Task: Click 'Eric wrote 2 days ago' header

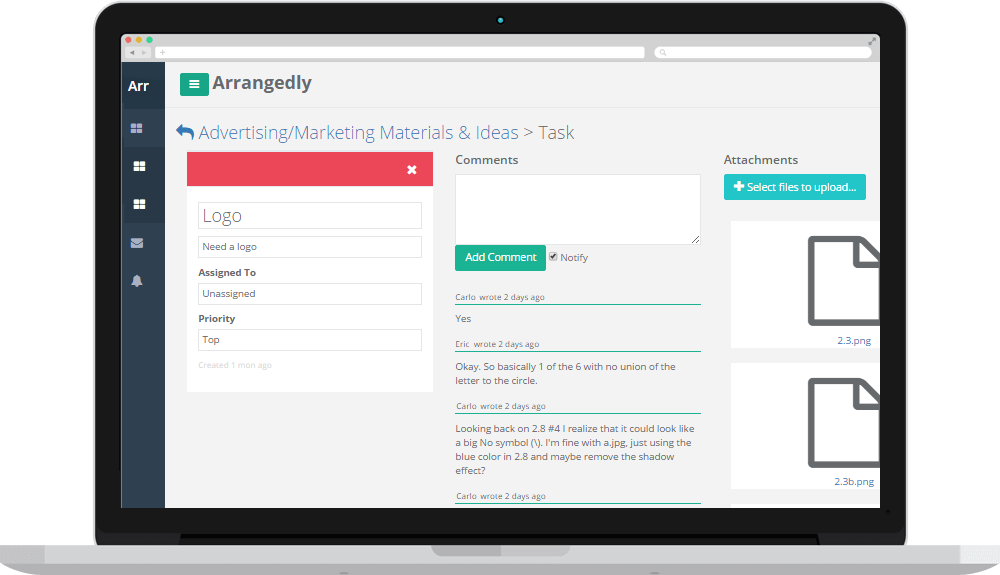Action: [x=497, y=344]
